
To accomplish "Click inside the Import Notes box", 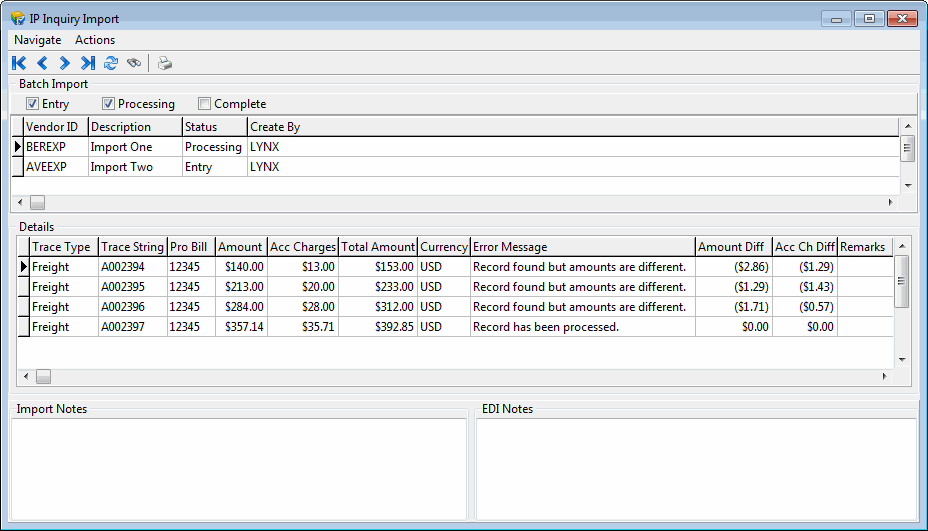I will point(238,468).
